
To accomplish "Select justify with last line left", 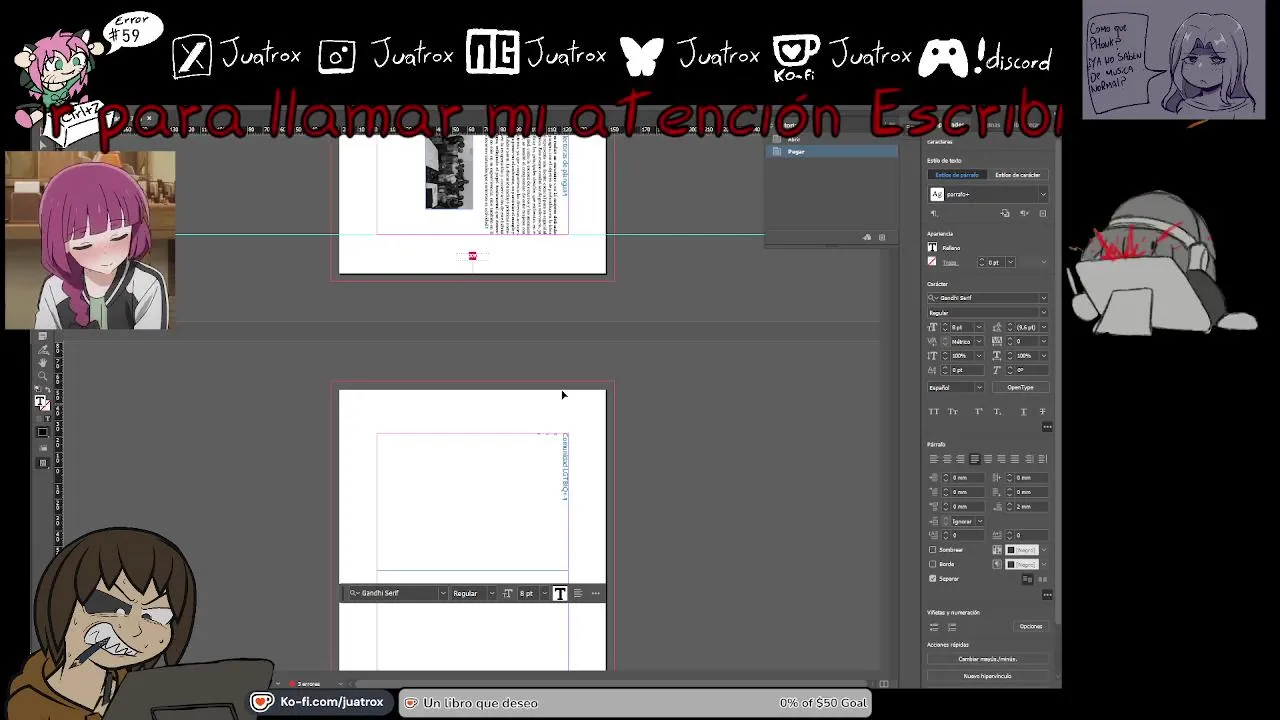I will point(974,458).
